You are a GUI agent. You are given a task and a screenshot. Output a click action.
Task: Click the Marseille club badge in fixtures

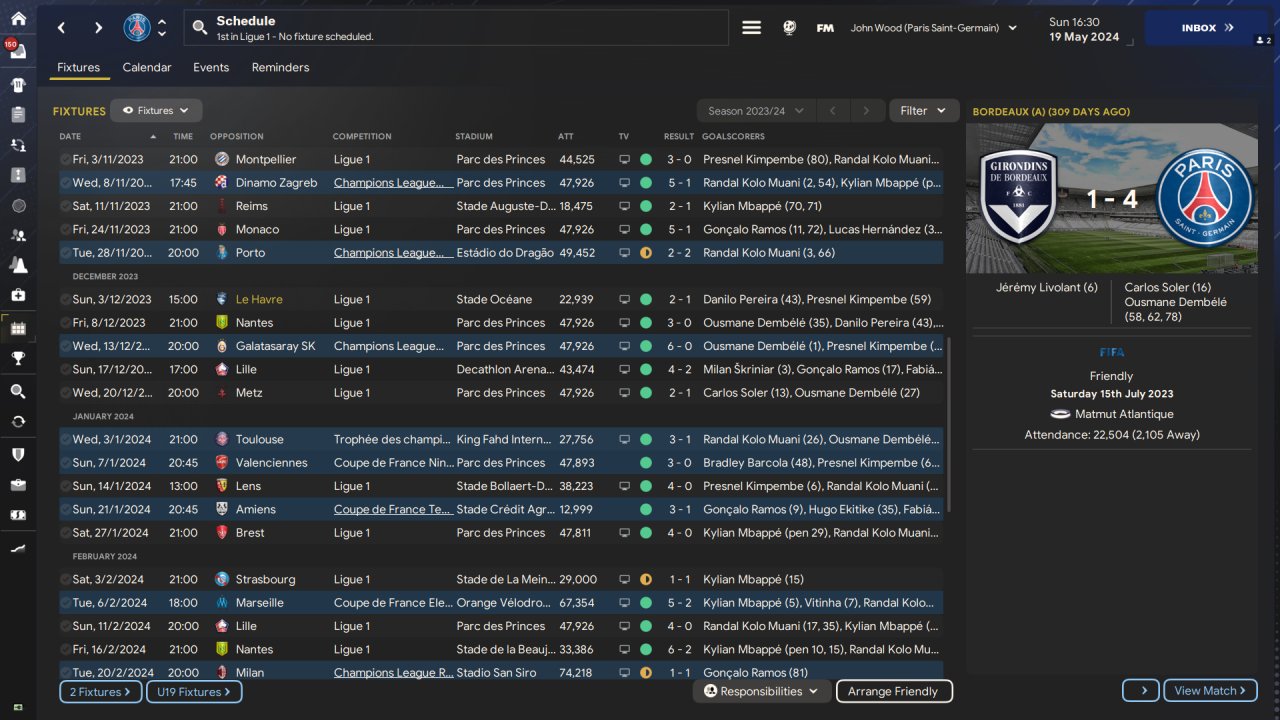pos(222,603)
